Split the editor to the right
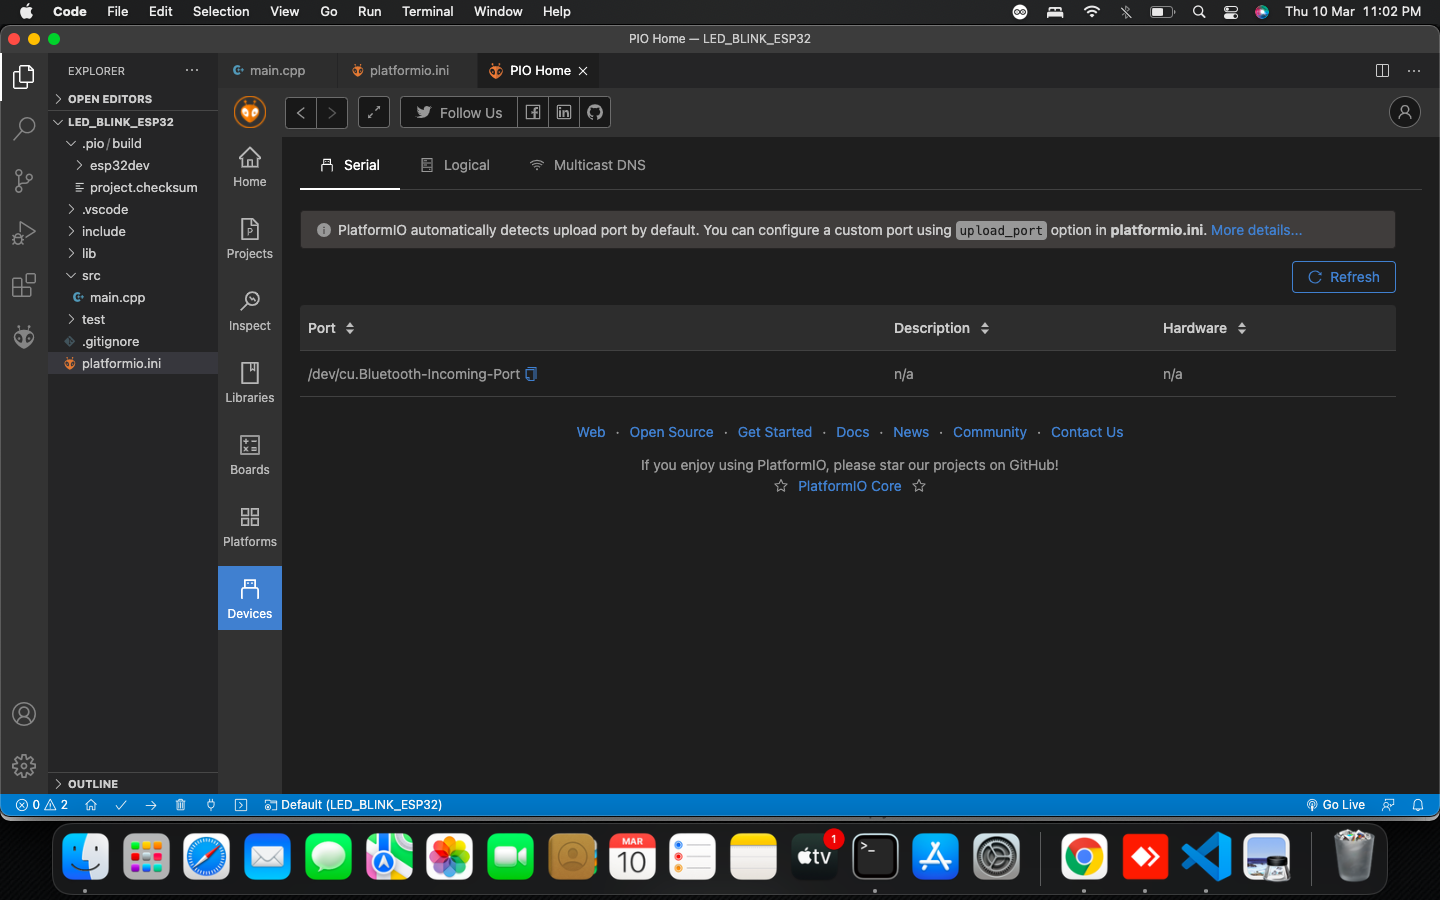 point(1382,70)
